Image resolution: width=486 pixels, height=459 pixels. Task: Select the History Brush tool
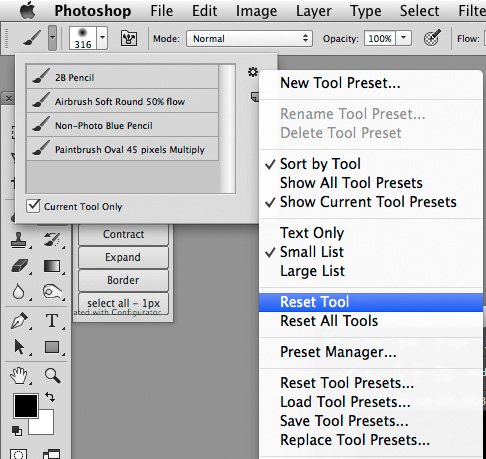(53, 240)
